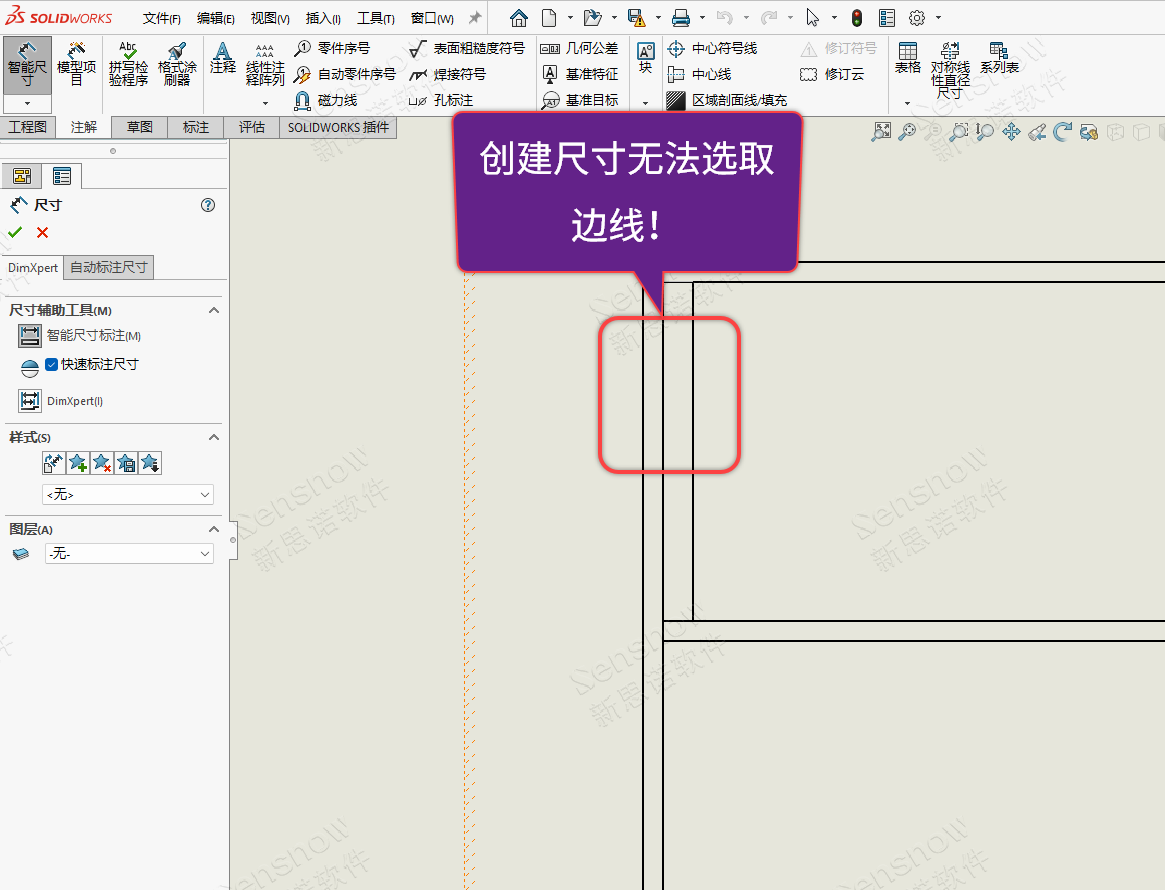The height and width of the screenshot is (890, 1165).
Task: Select Area Hatch/Fill (区域剖面线/填充)
Action: pos(728,100)
